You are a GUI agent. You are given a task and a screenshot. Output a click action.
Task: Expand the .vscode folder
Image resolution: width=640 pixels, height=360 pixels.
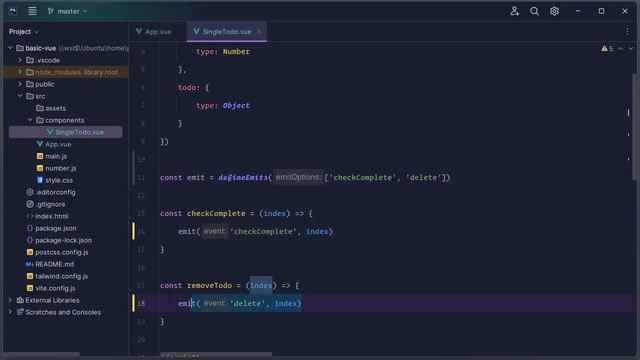click(x=20, y=60)
